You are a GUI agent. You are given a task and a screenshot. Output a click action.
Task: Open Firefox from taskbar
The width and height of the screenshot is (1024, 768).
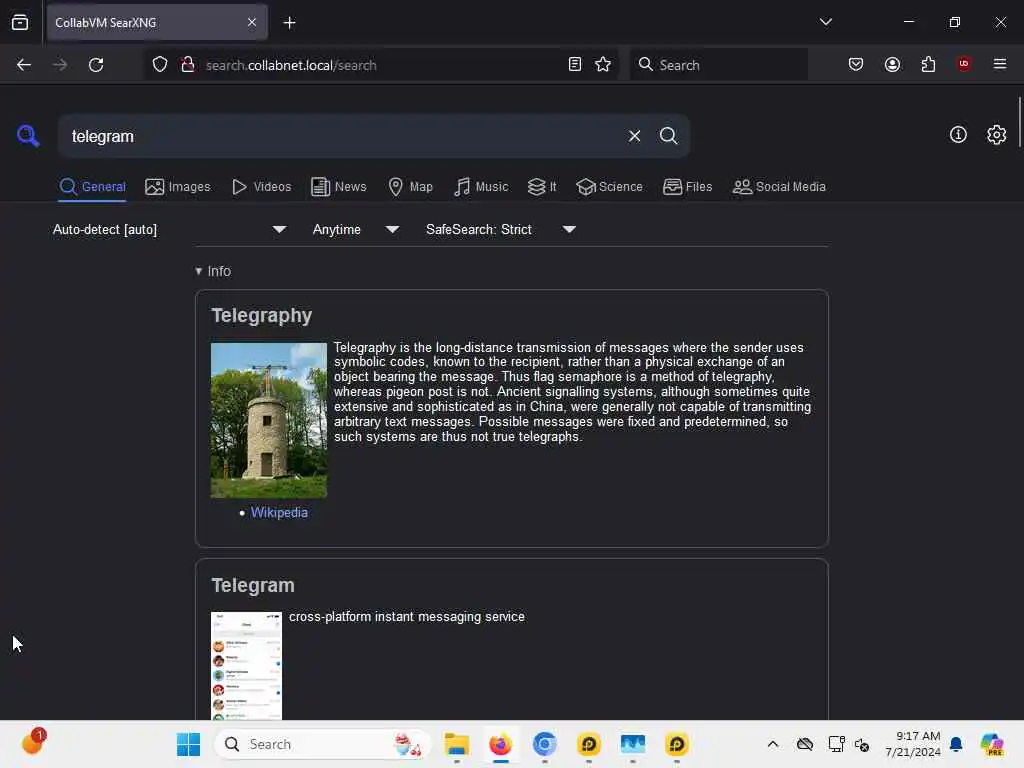click(501, 744)
